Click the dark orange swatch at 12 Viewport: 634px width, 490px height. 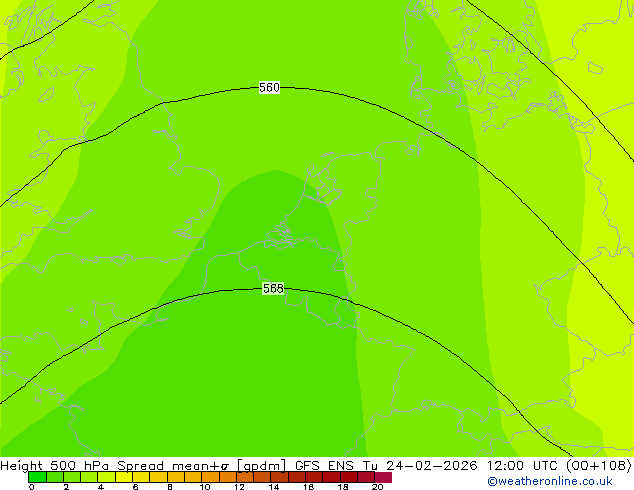click(245, 478)
